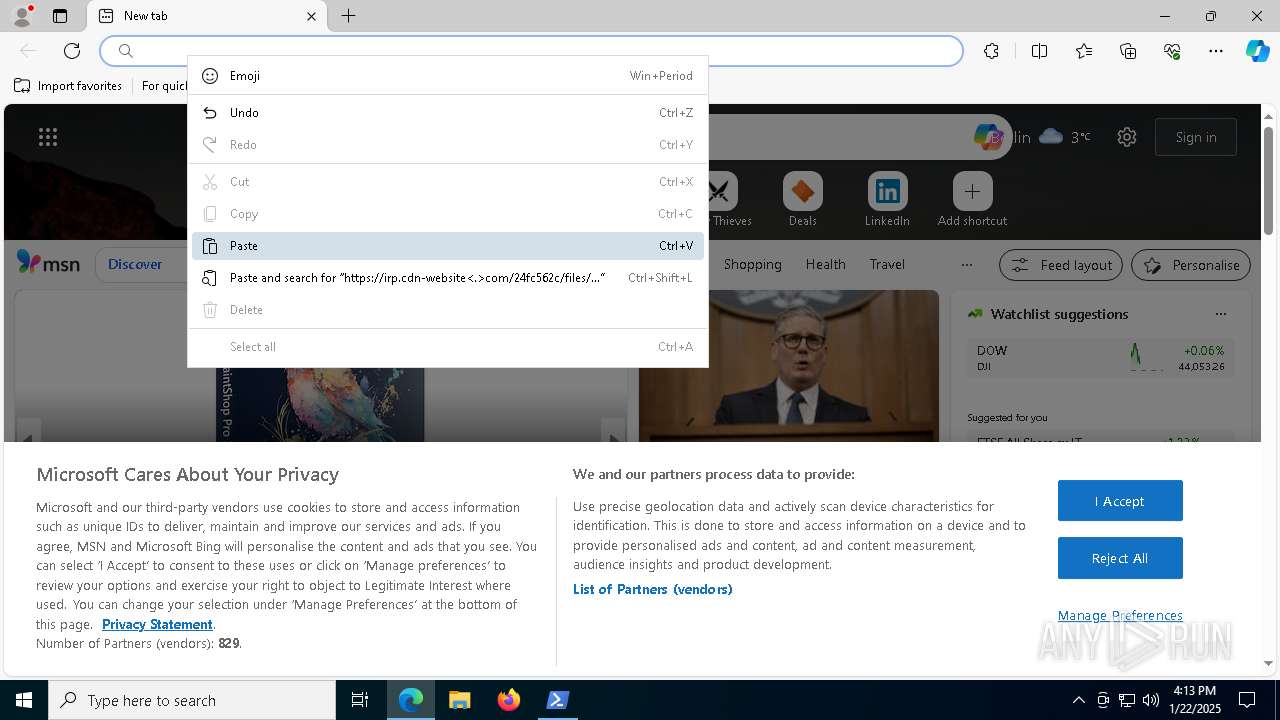Open tab actions menu icon
The image size is (1280, 720).
60,16
